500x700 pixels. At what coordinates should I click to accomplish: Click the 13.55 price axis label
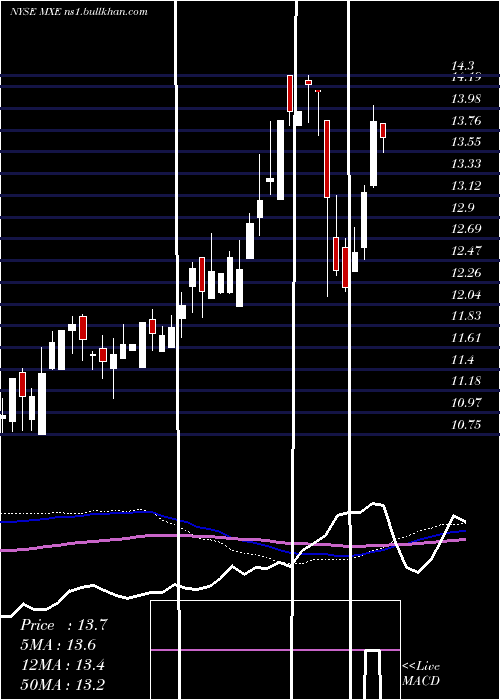(x=466, y=142)
